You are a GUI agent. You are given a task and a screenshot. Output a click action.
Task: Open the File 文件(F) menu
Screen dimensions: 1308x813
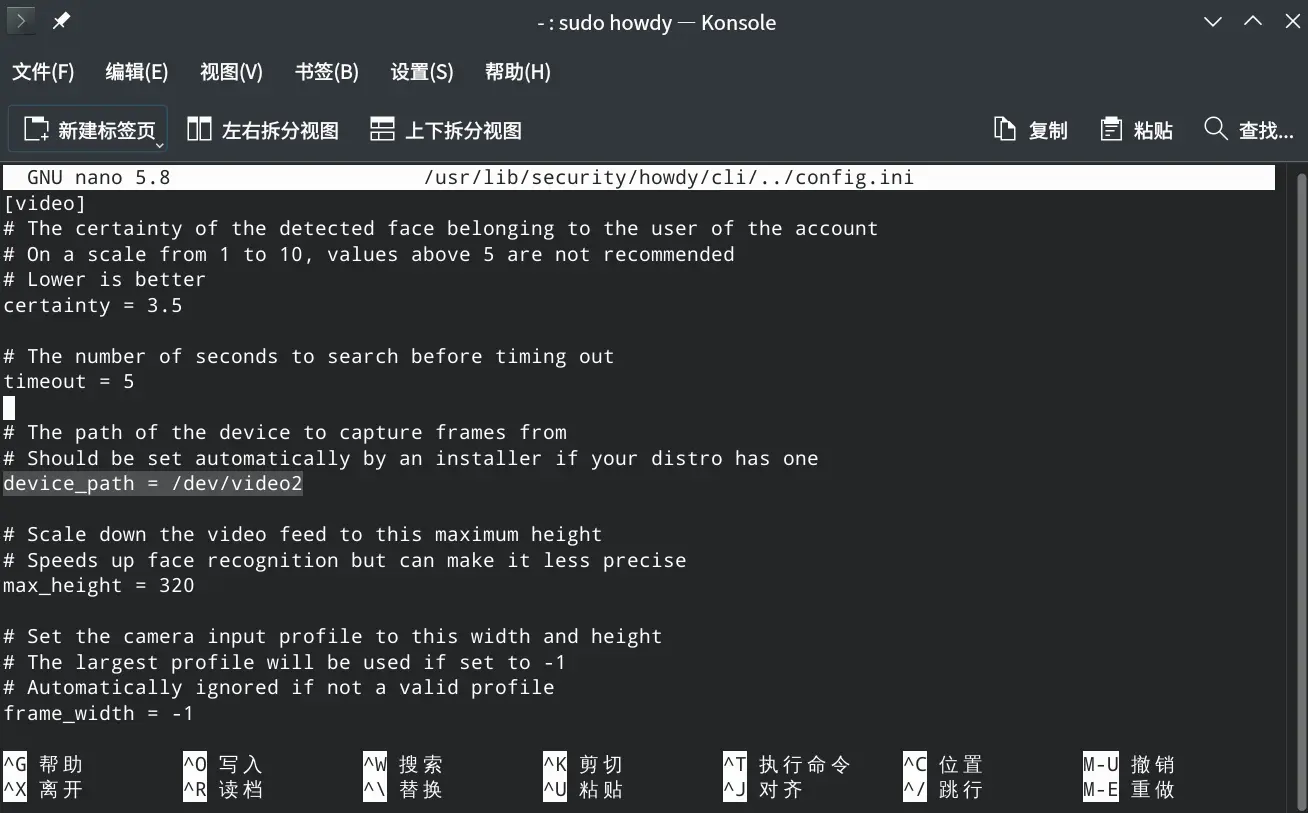click(x=43, y=72)
